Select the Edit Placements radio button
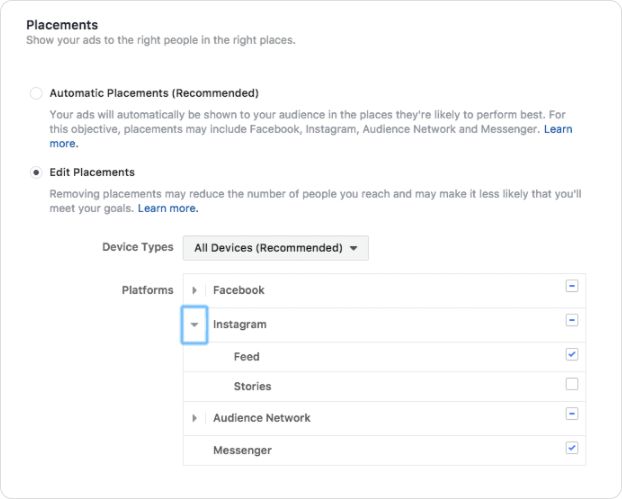Image resolution: width=622 pixels, height=499 pixels. [37, 172]
